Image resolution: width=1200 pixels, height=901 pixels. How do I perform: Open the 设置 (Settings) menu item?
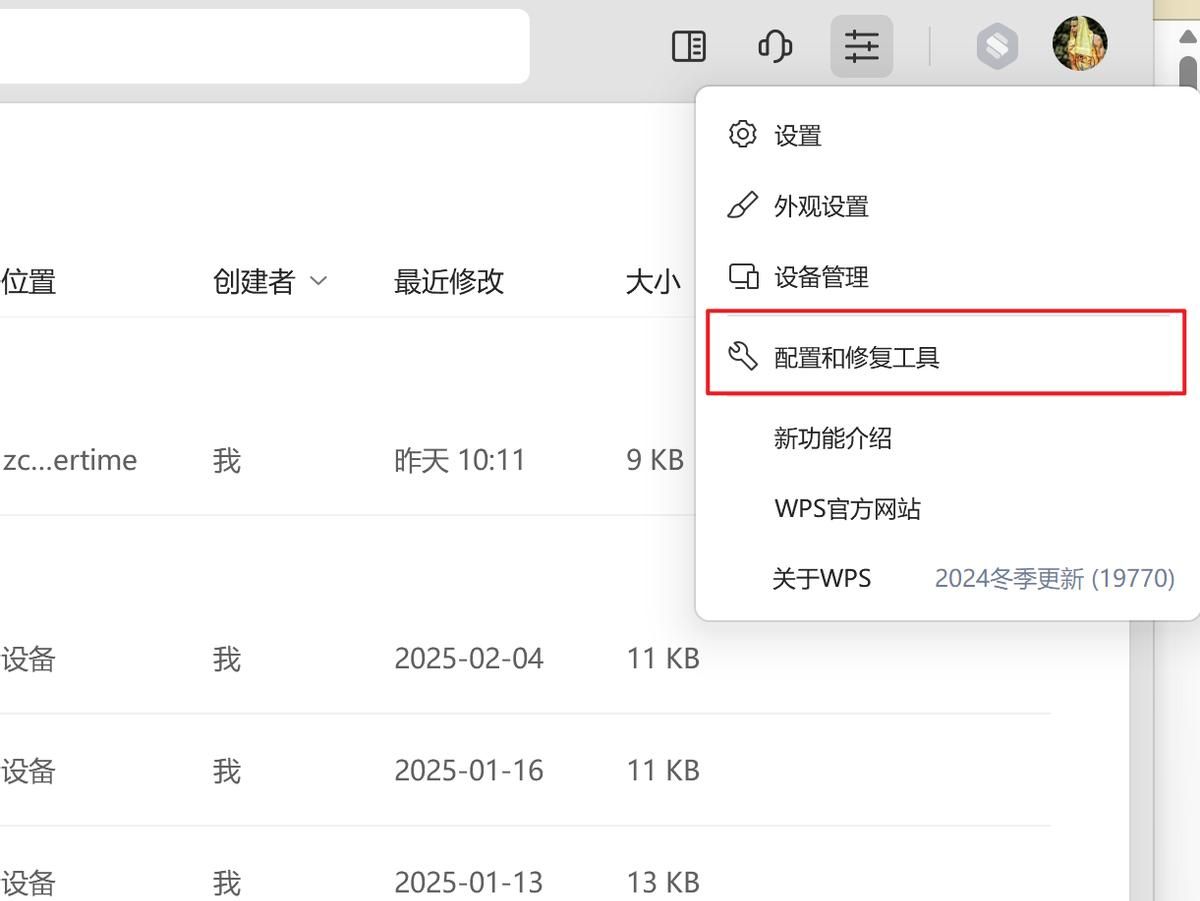click(x=797, y=133)
